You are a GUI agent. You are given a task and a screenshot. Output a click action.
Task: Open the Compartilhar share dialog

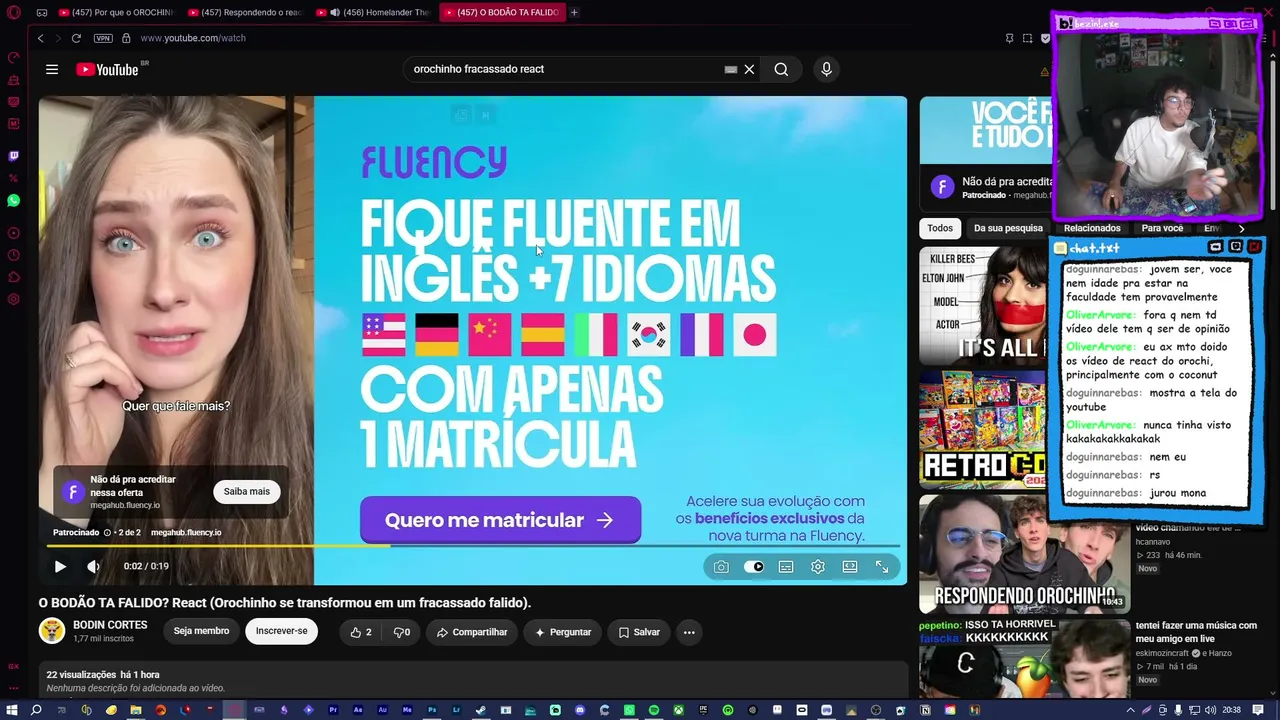[x=472, y=632]
